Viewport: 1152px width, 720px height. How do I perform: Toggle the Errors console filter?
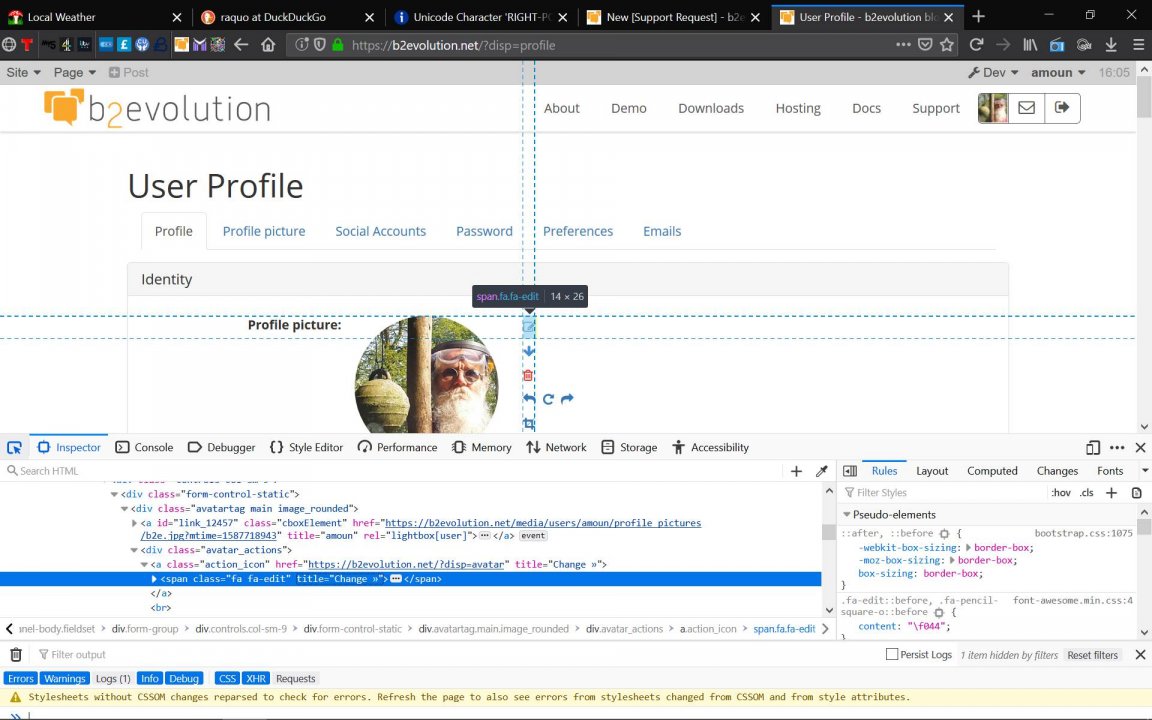tap(21, 679)
